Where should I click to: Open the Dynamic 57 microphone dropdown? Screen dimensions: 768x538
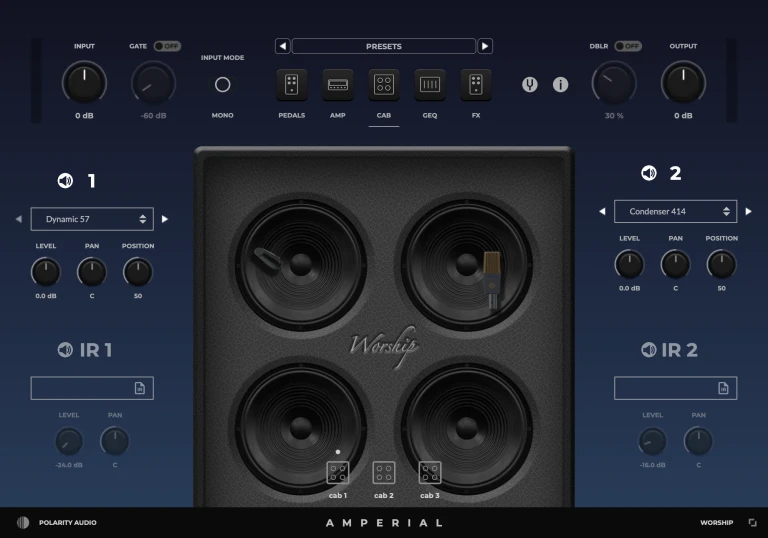coord(91,219)
